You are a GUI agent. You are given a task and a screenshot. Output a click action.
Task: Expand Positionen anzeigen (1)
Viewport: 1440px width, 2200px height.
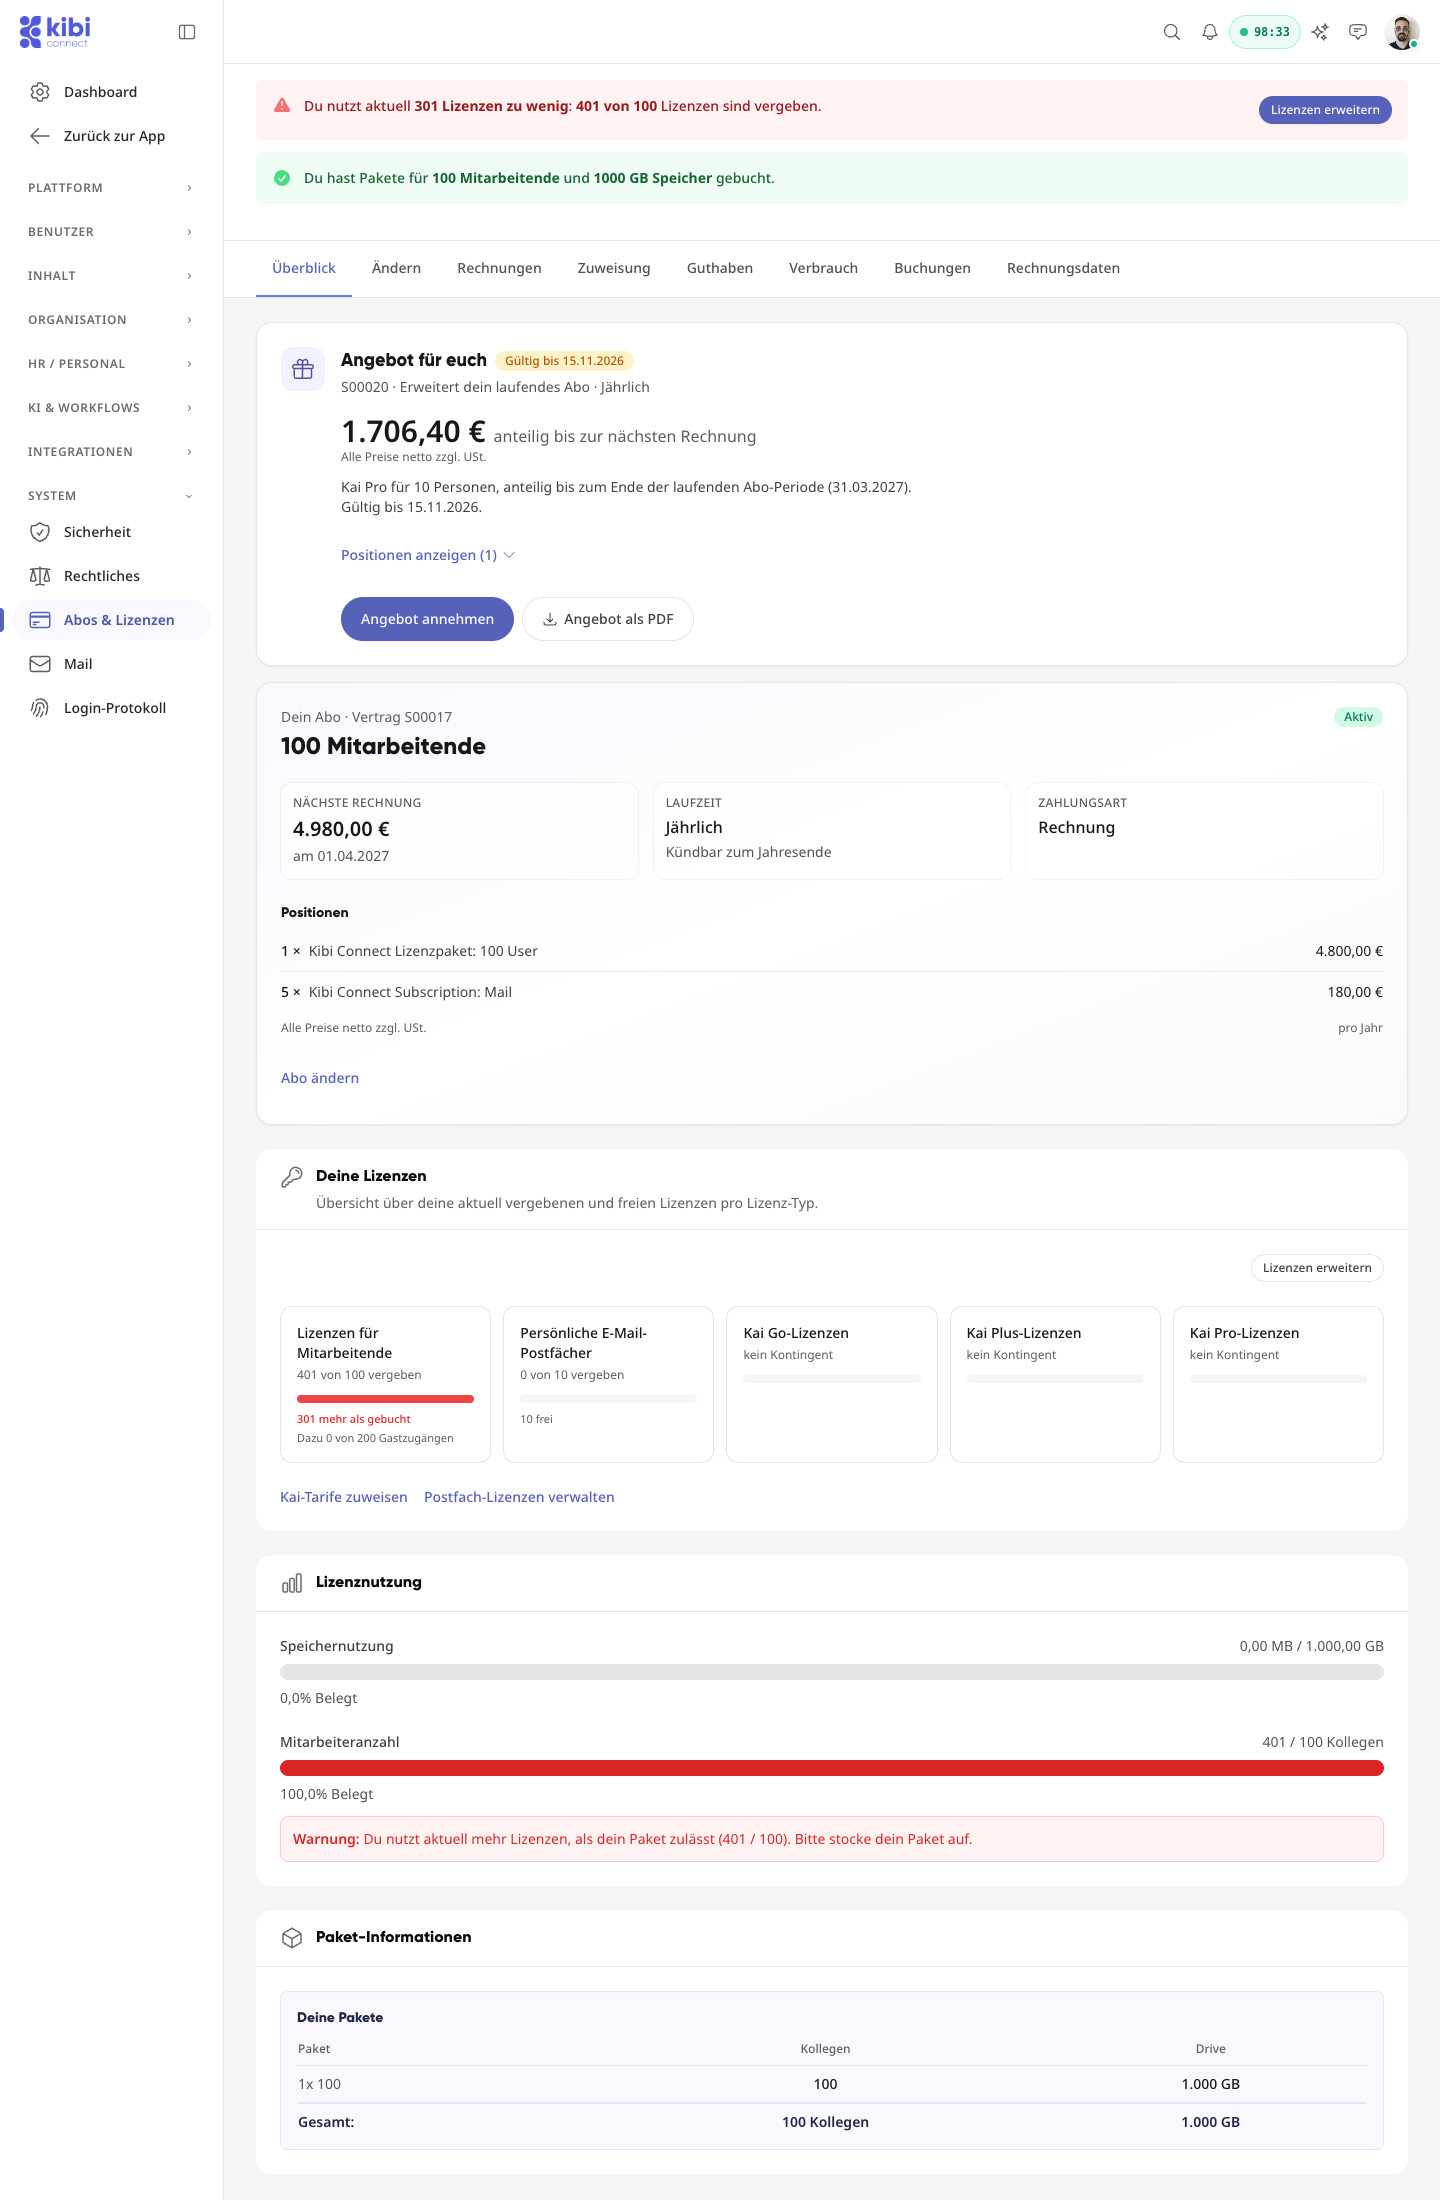click(x=428, y=555)
